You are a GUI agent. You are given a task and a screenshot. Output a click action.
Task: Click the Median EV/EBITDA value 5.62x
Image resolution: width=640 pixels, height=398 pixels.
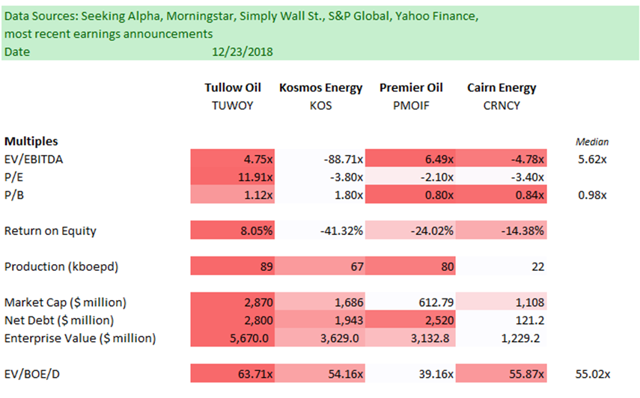click(592, 159)
